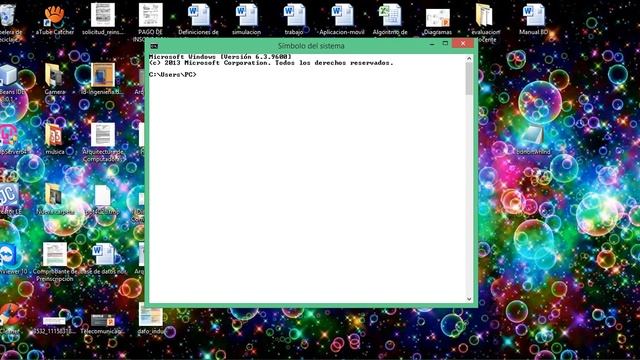
Task: Launch the TeamViewer 10 shortcut
Action: pos(8,255)
